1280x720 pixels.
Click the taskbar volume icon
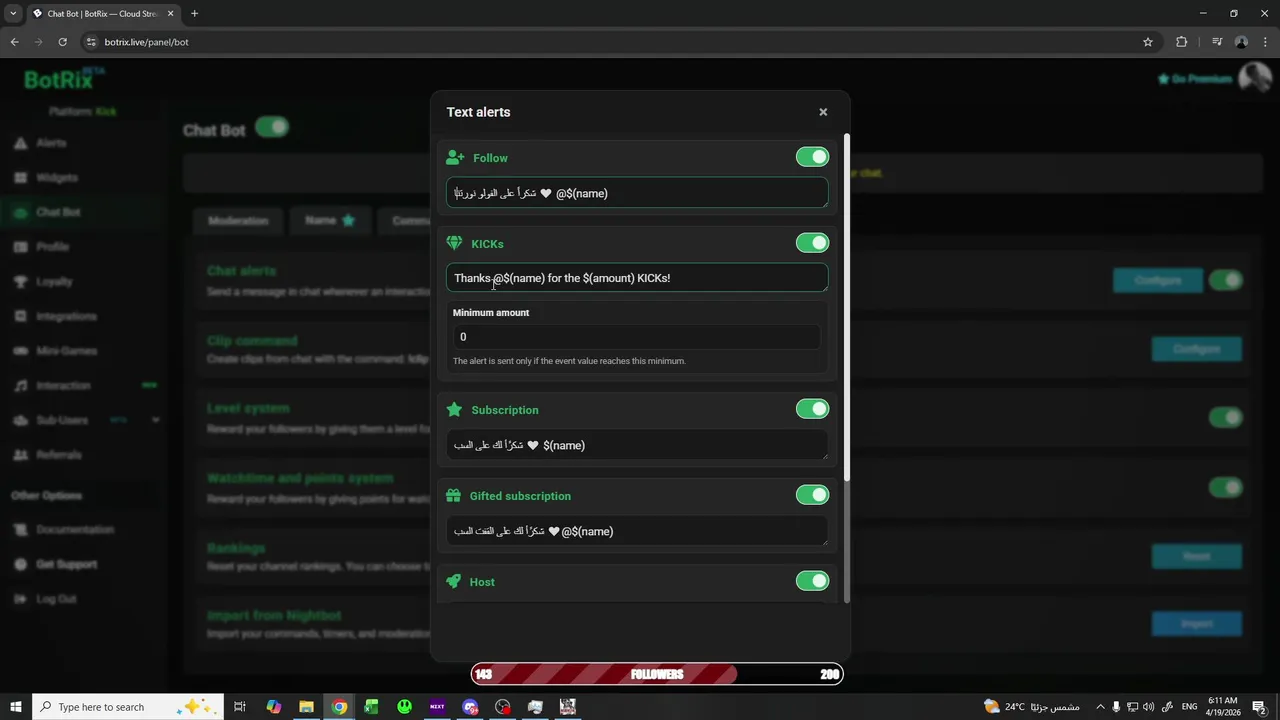pyautogui.click(x=1148, y=707)
